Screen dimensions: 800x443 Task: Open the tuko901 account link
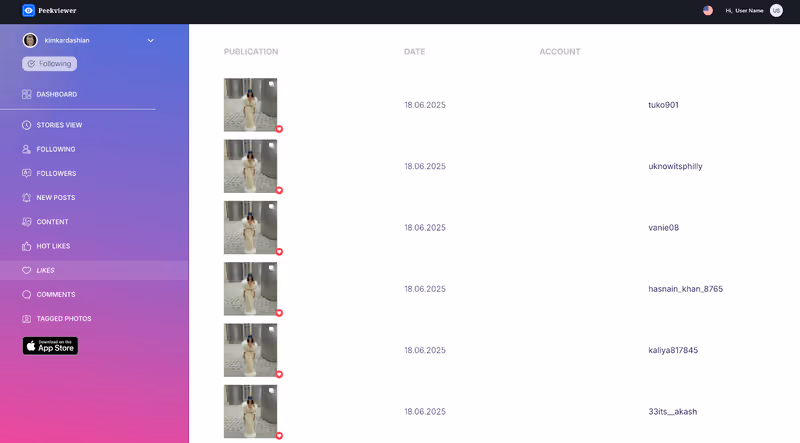point(663,105)
